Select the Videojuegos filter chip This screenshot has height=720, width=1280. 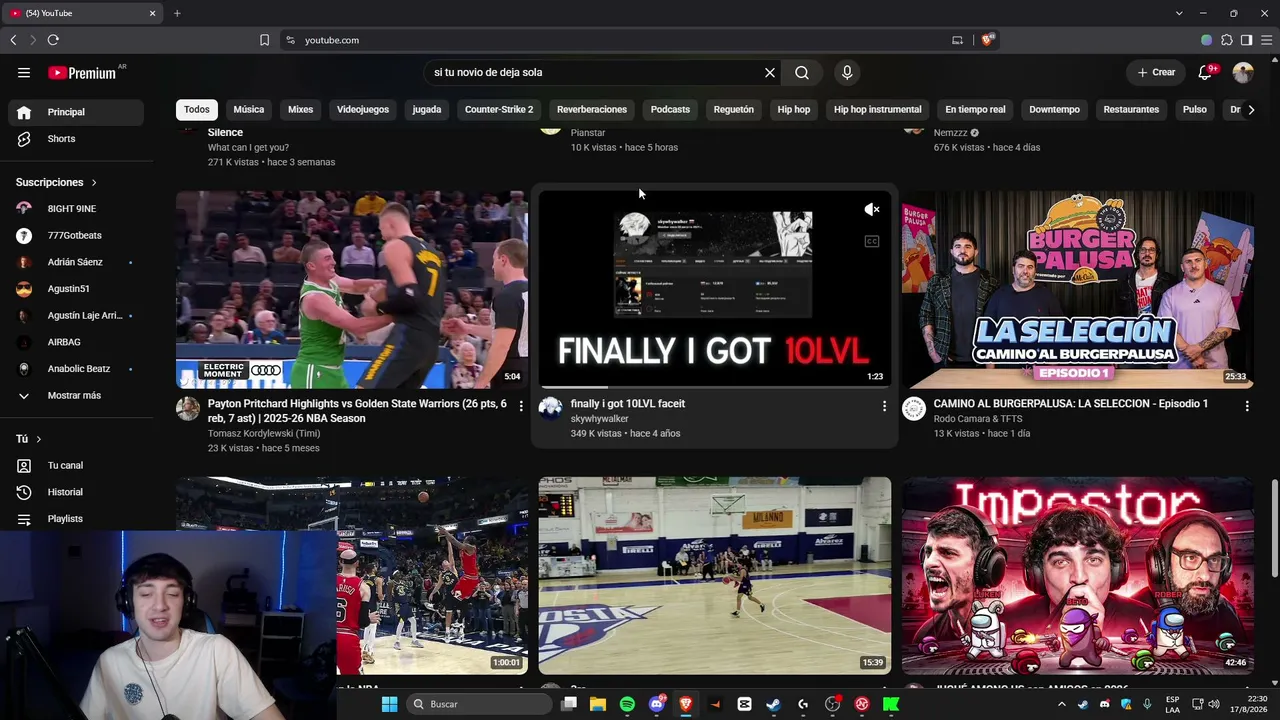point(363,109)
